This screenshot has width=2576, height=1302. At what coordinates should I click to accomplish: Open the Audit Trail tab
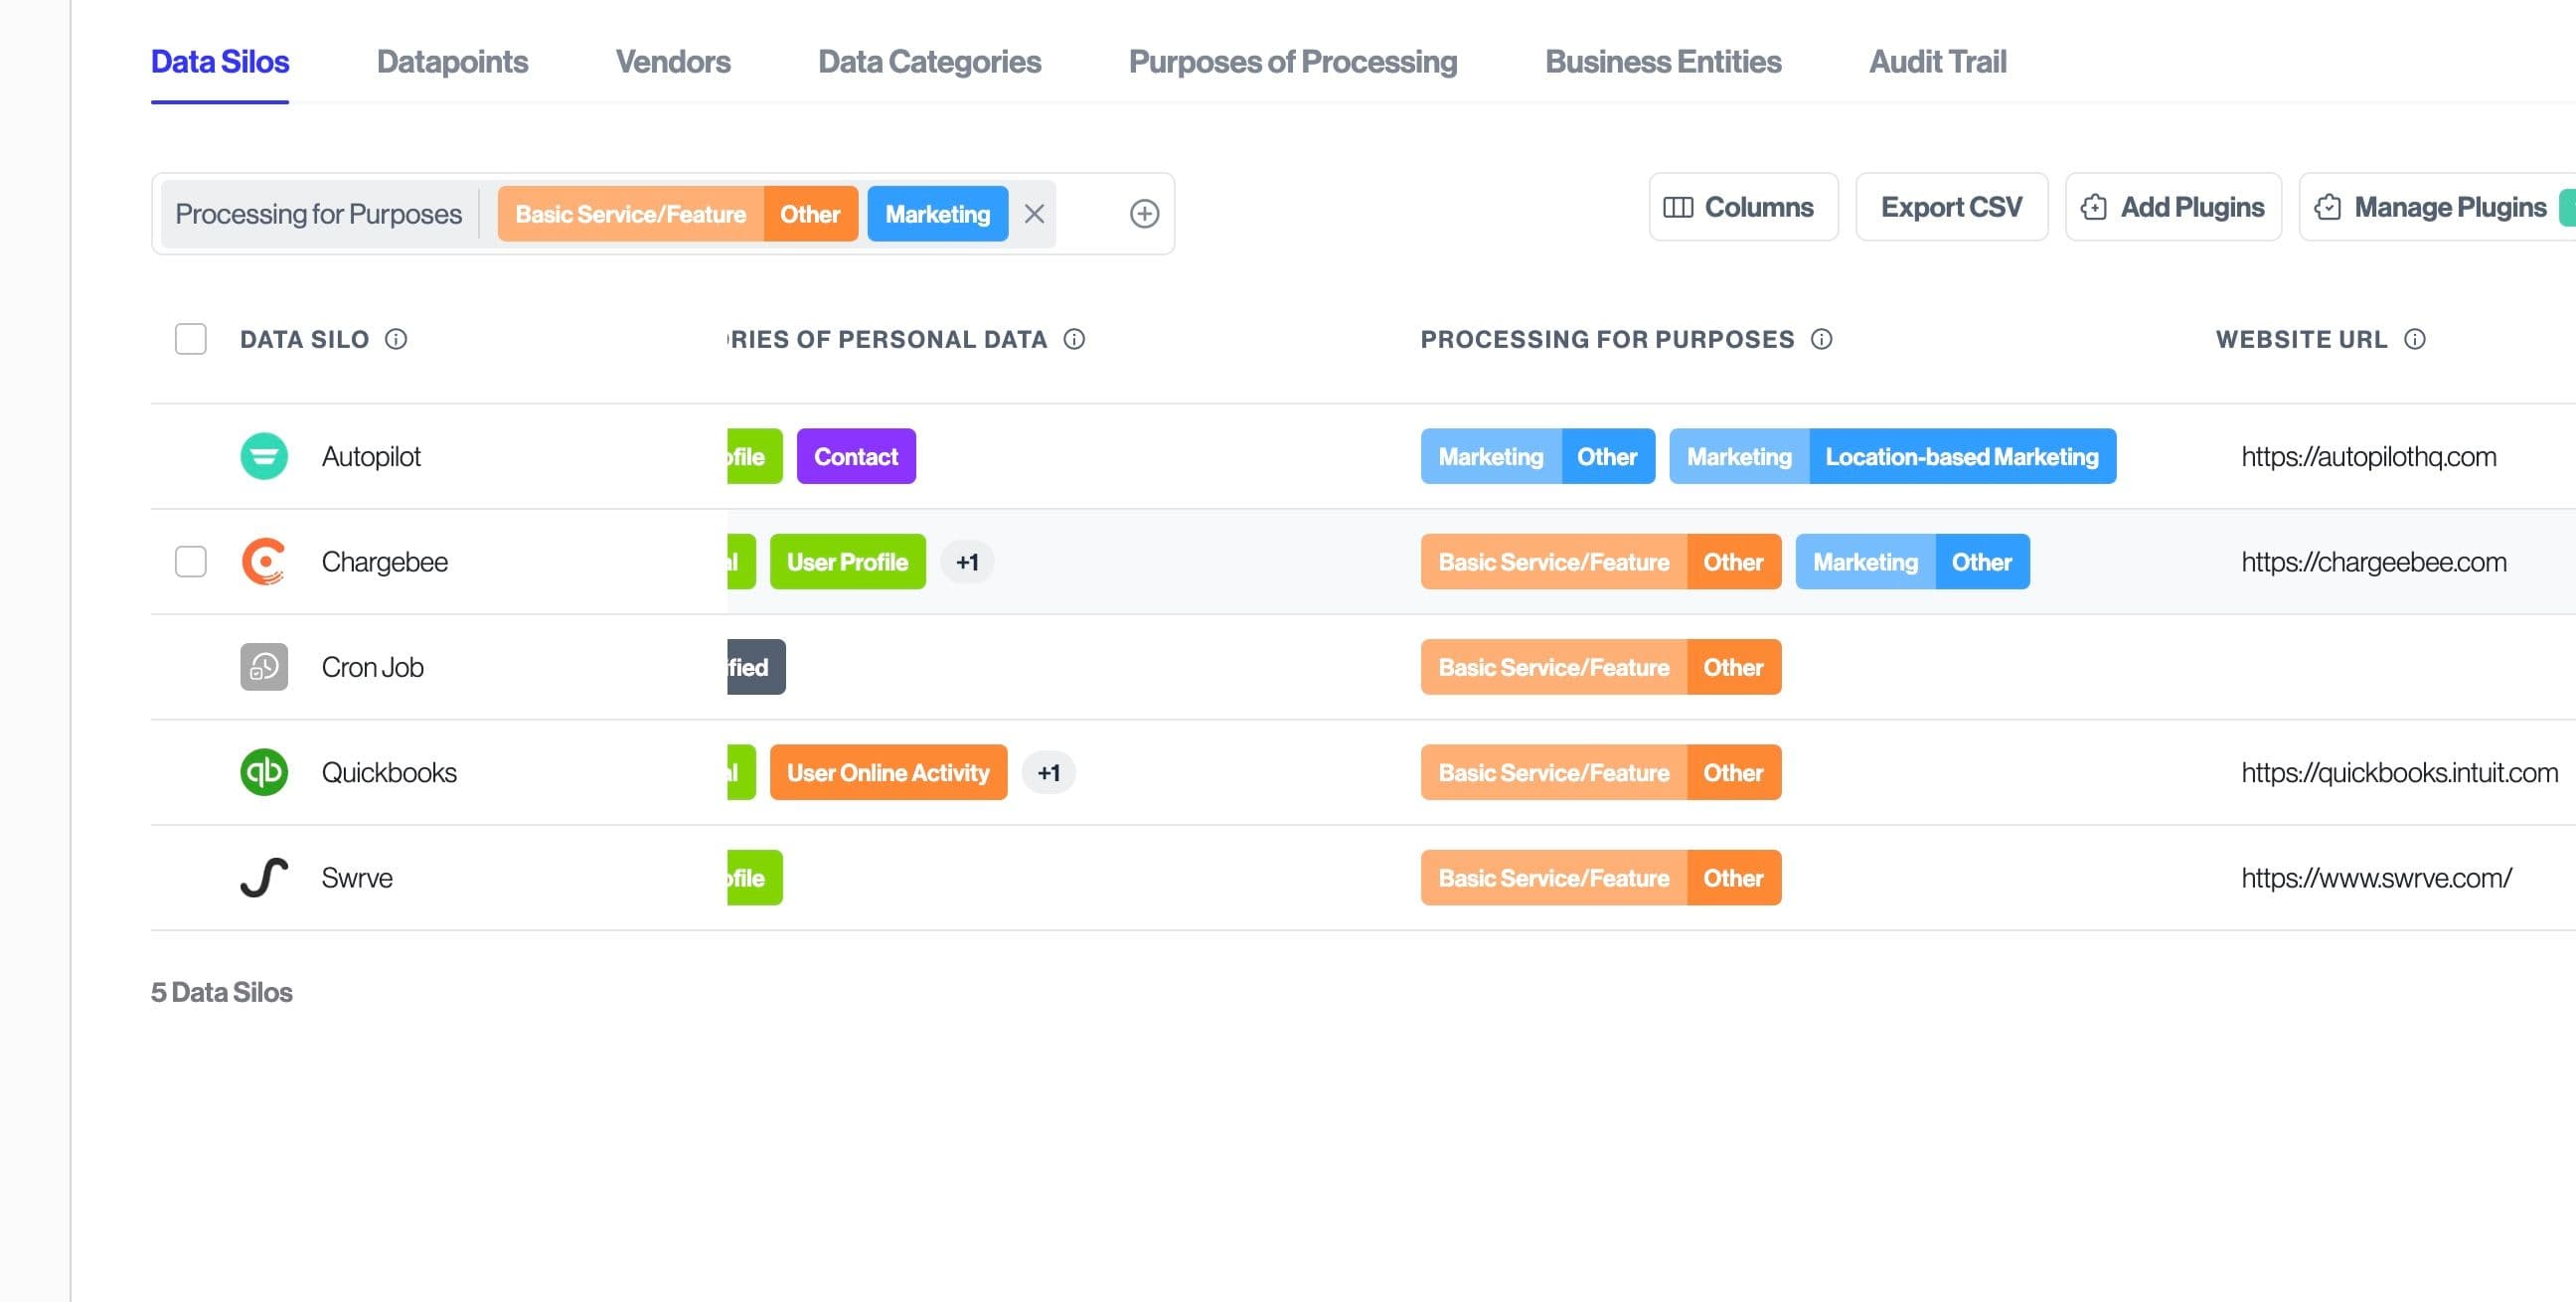(x=1937, y=62)
